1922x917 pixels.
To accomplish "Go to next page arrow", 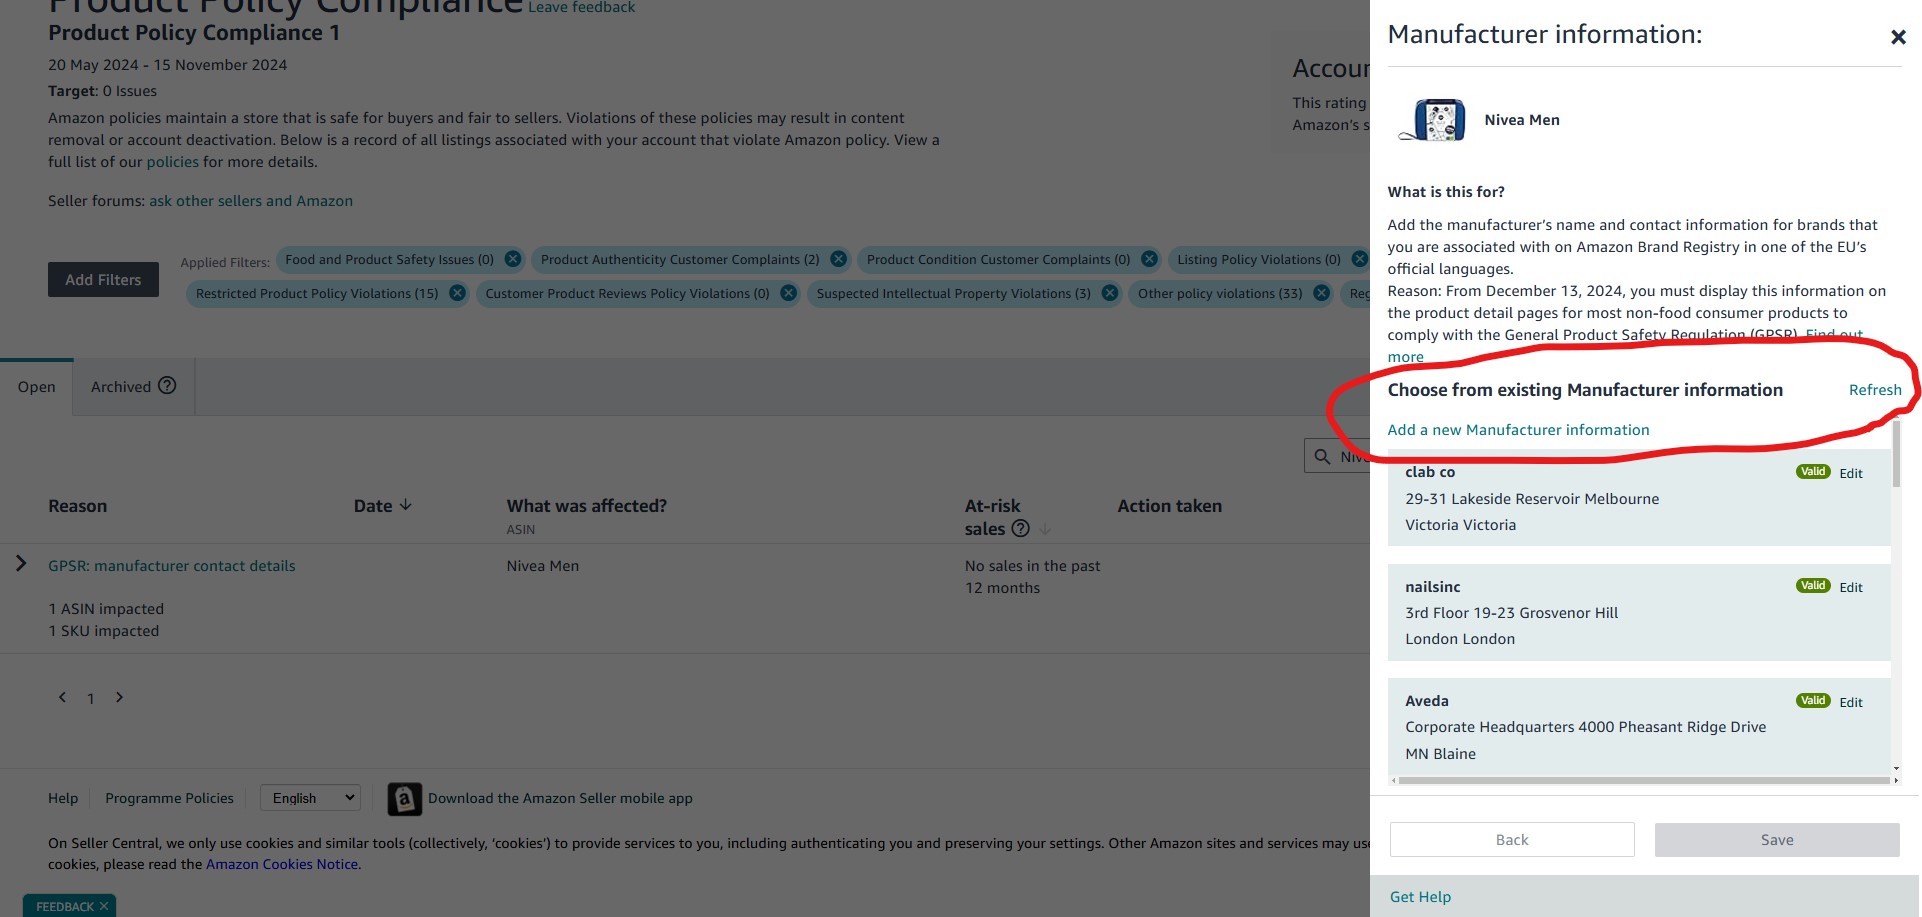I will [119, 697].
